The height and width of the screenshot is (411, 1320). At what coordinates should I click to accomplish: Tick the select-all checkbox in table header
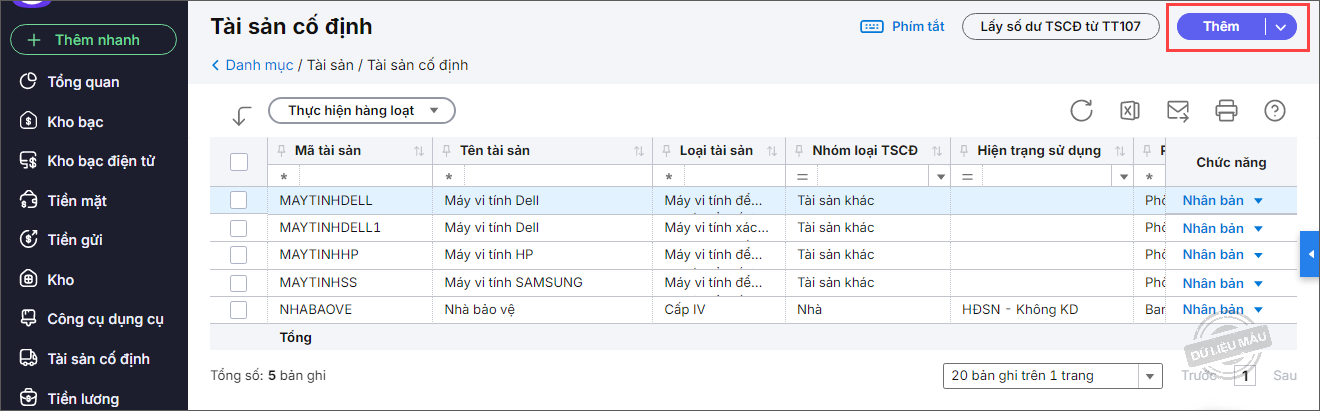(239, 162)
